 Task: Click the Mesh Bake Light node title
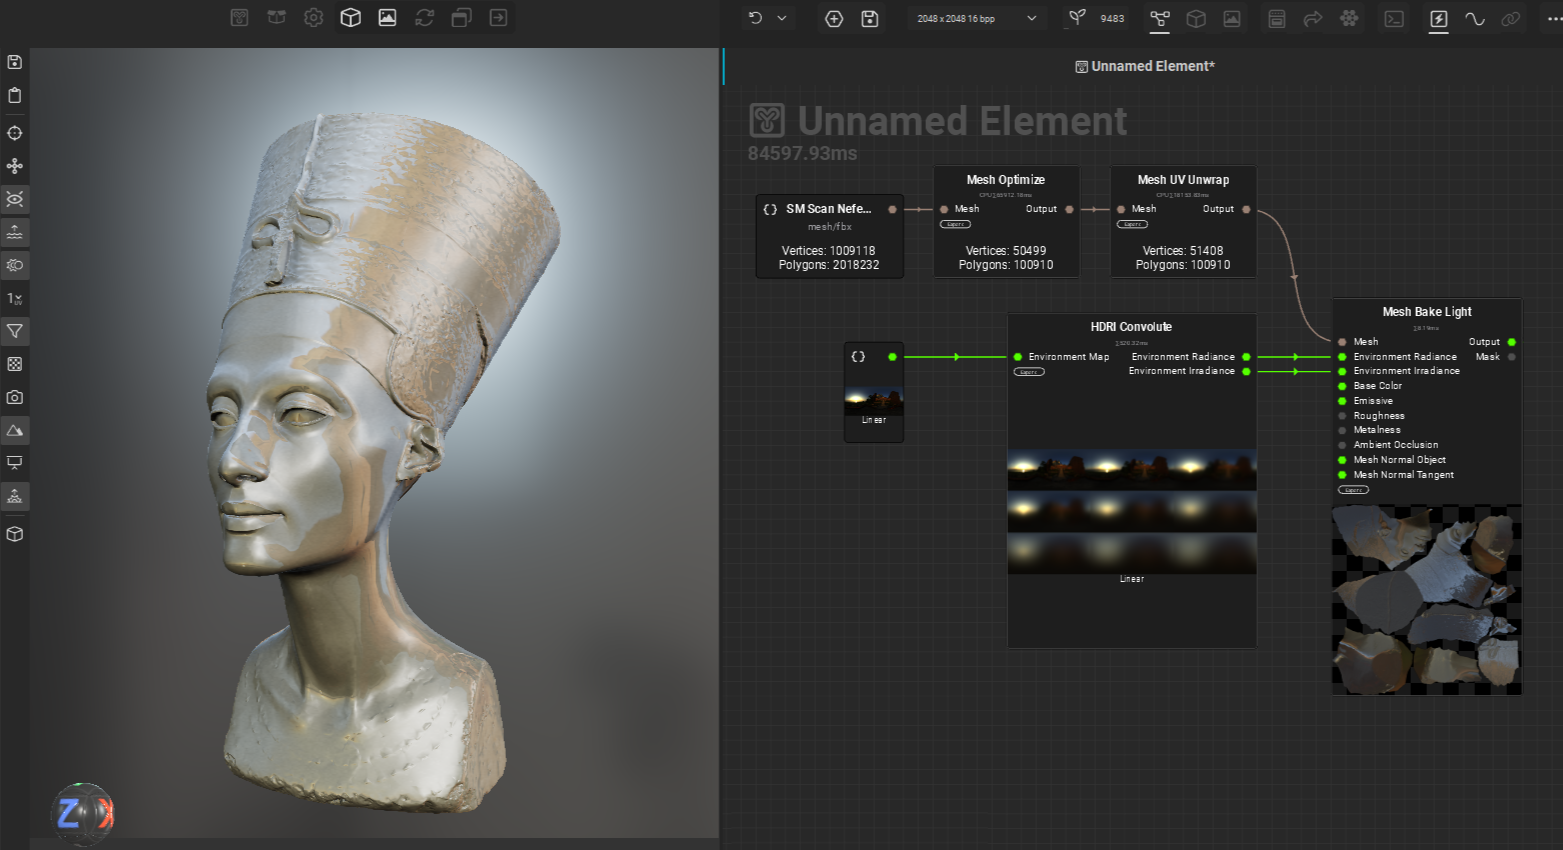click(x=1427, y=312)
